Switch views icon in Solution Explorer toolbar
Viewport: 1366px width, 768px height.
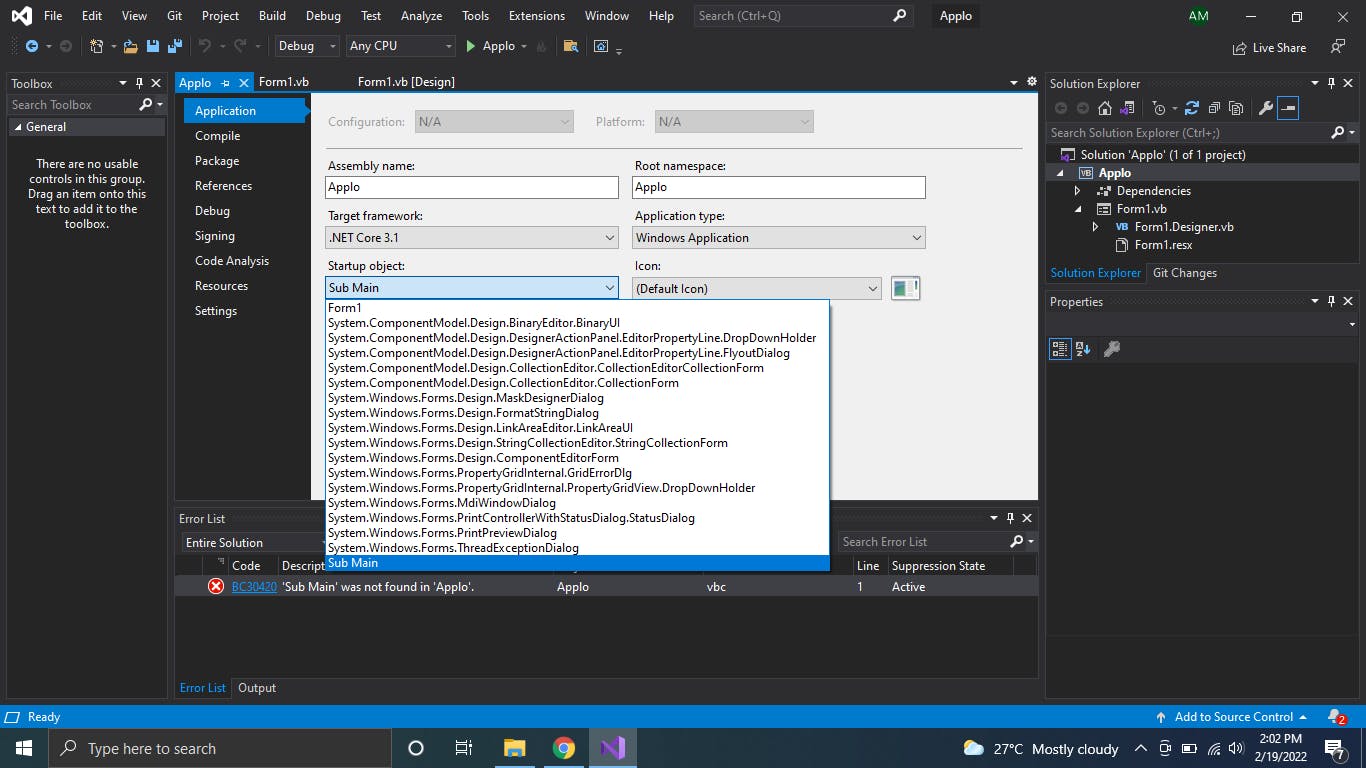[x=1127, y=108]
